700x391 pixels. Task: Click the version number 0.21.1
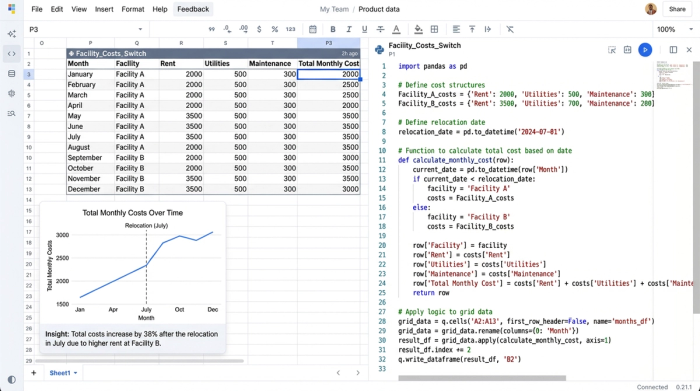684,387
